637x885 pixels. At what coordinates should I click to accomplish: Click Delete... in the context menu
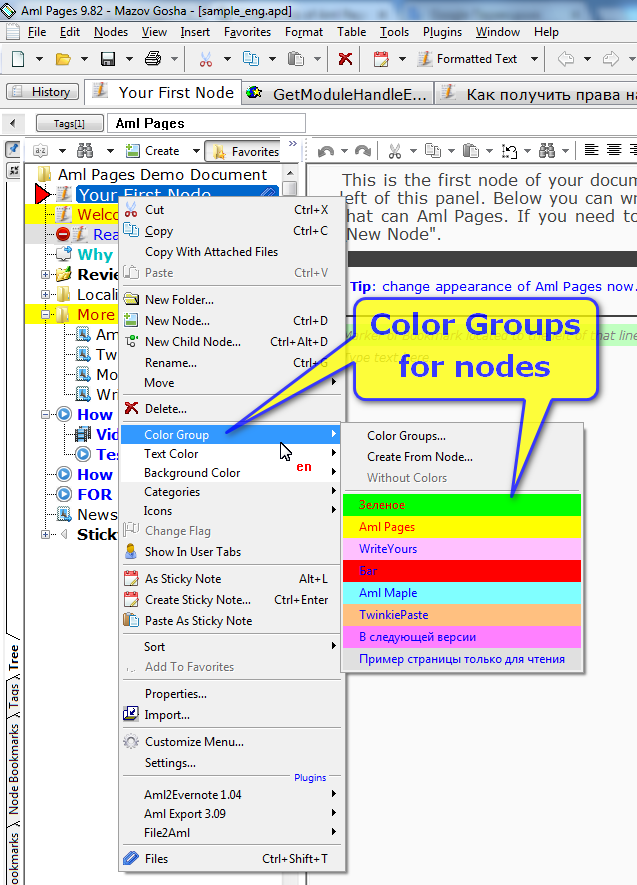(232, 409)
